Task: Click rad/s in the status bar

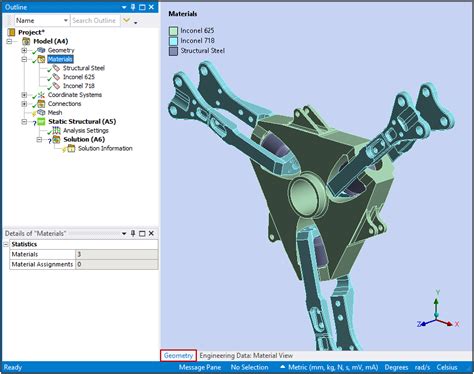Action: tap(422, 367)
